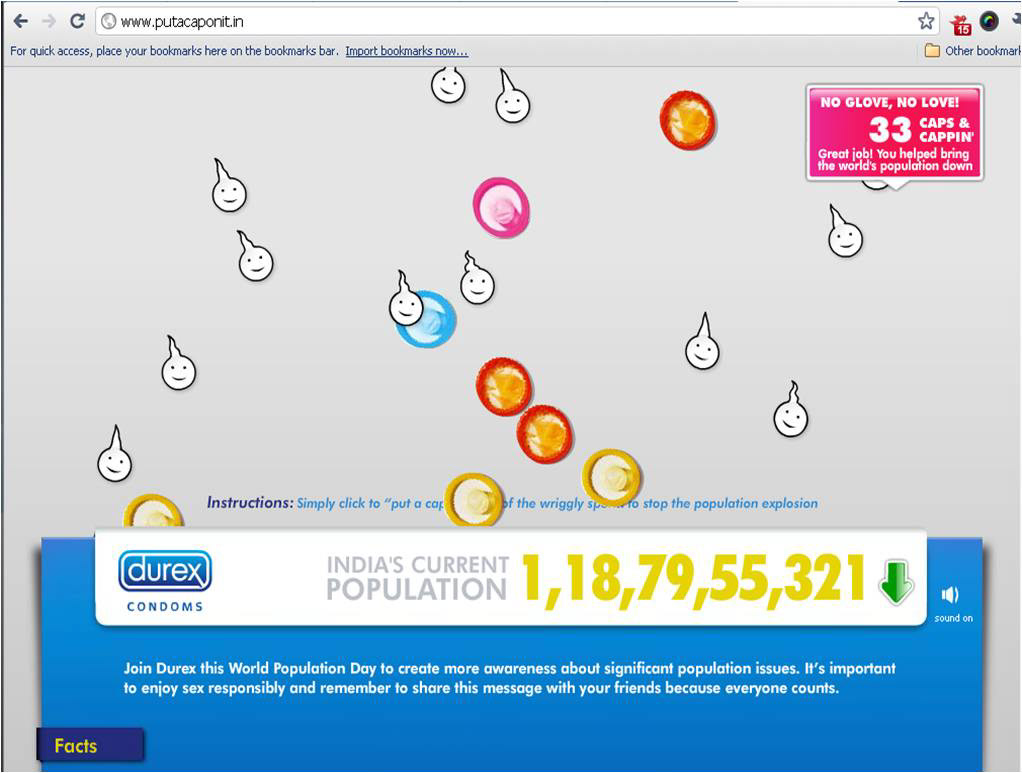Screen dimensions: 1022x773
Task: Open the Other bookmarks folder
Action: point(972,50)
